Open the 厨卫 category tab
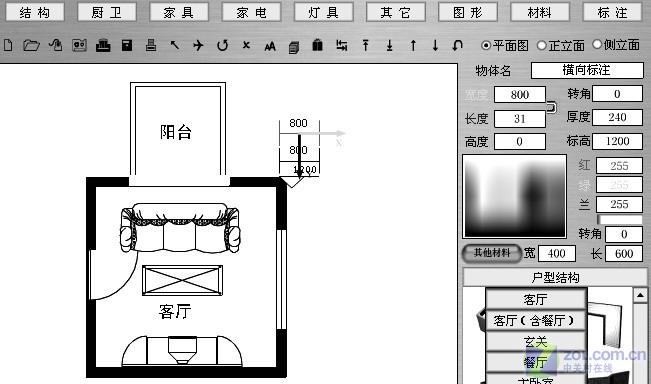 pyautogui.click(x=107, y=12)
